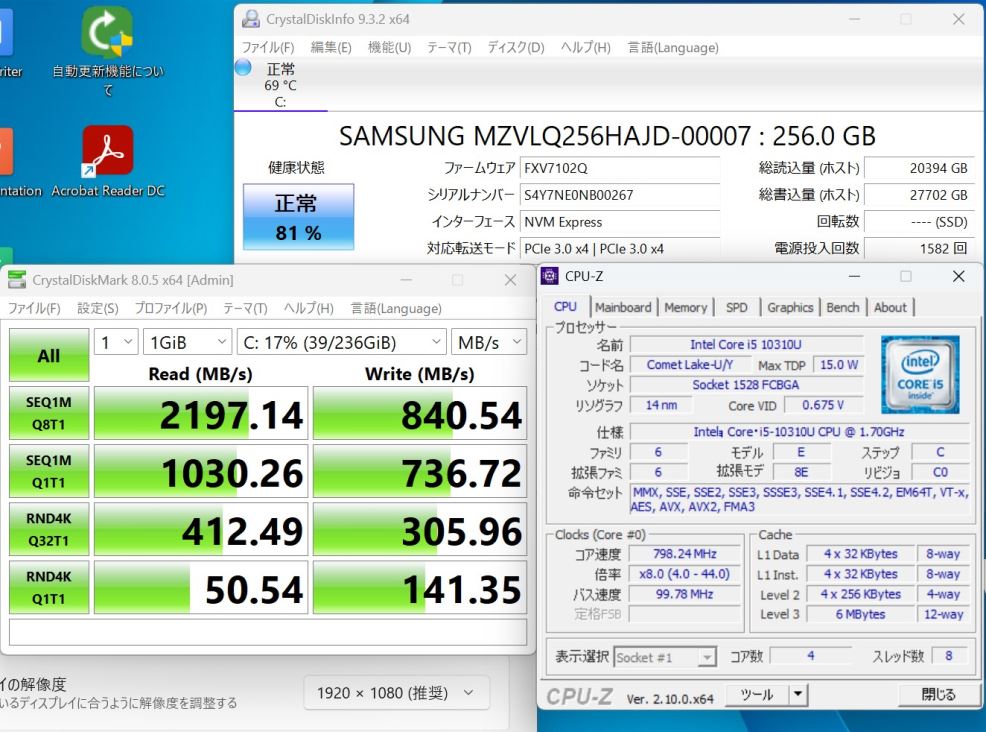Open the 機能(U) menu in CrystalDiskInfo
The width and height of the screenshot is (986, 732).
coord(389,47)
